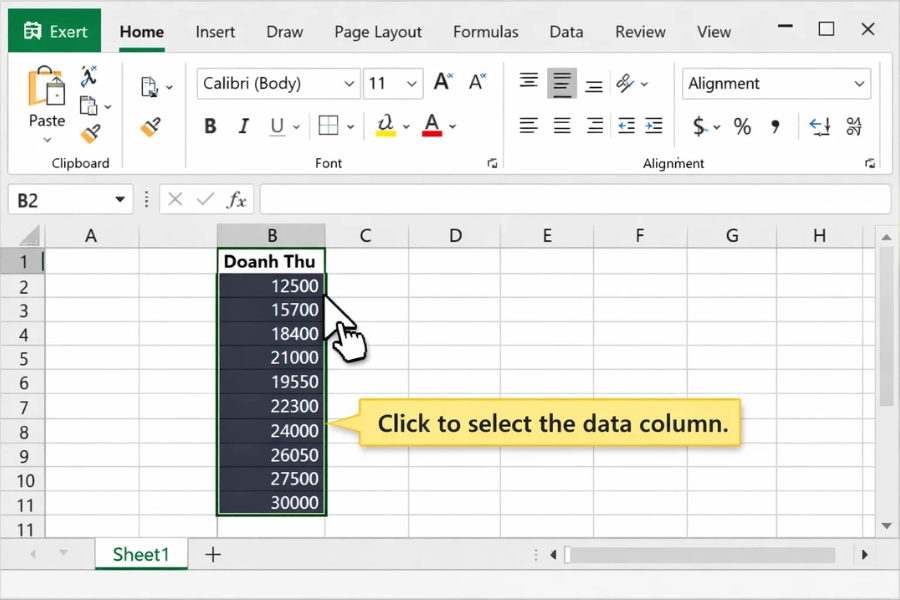Select the Percent number format icon
Viewport: 900px width, 600px height.
pos(742,127)
